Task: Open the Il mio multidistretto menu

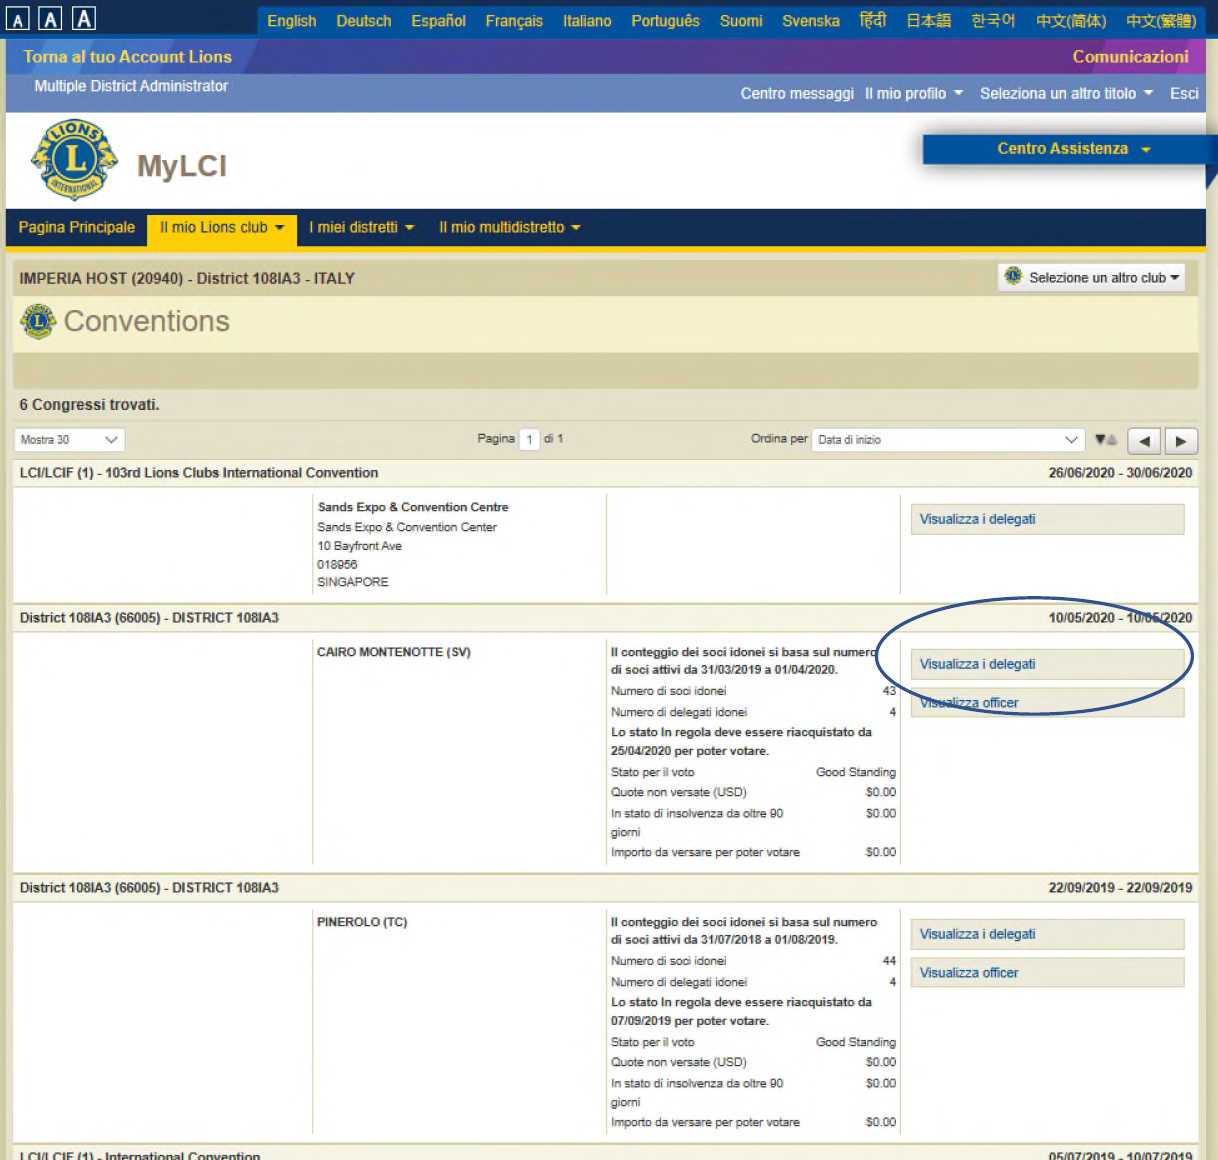Action: click(x=509, y=228)
